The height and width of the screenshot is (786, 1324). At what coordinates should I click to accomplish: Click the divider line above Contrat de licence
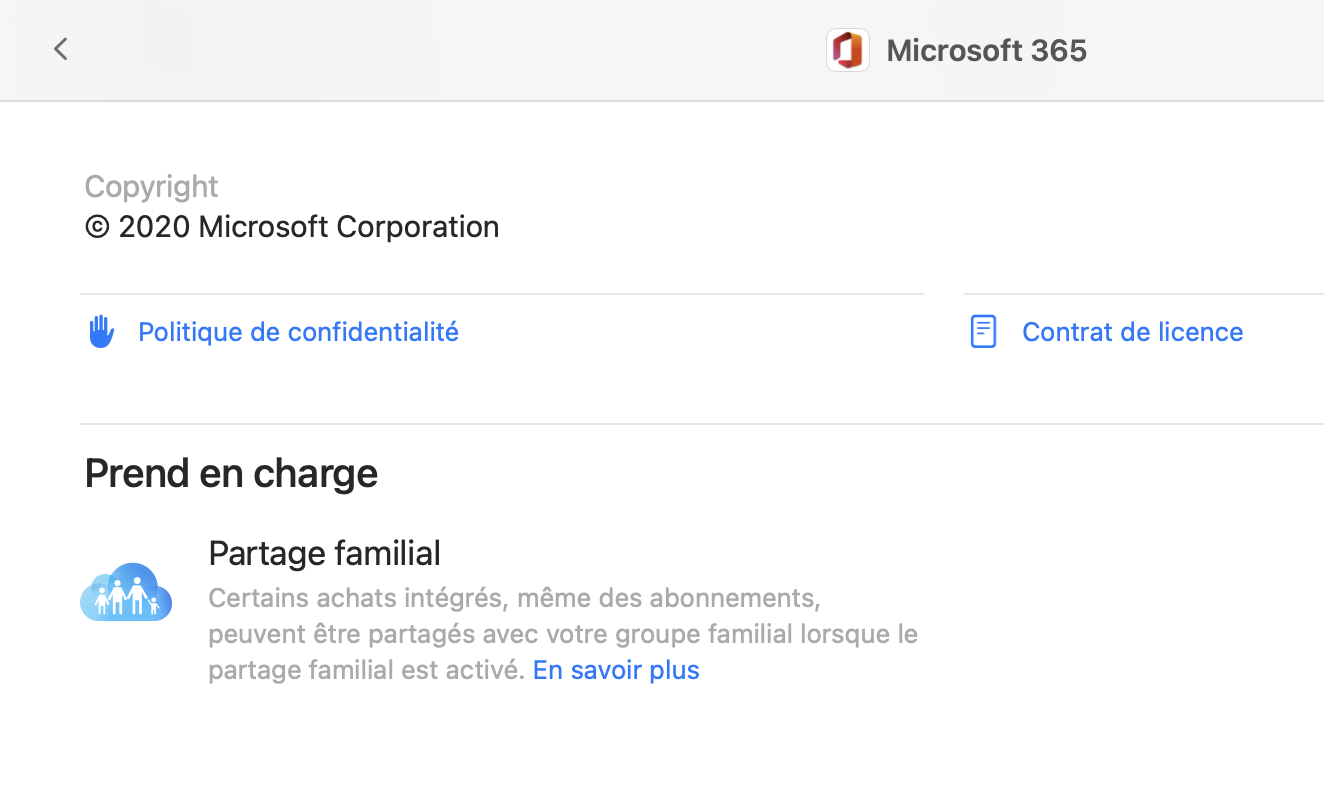[1140, 294]
